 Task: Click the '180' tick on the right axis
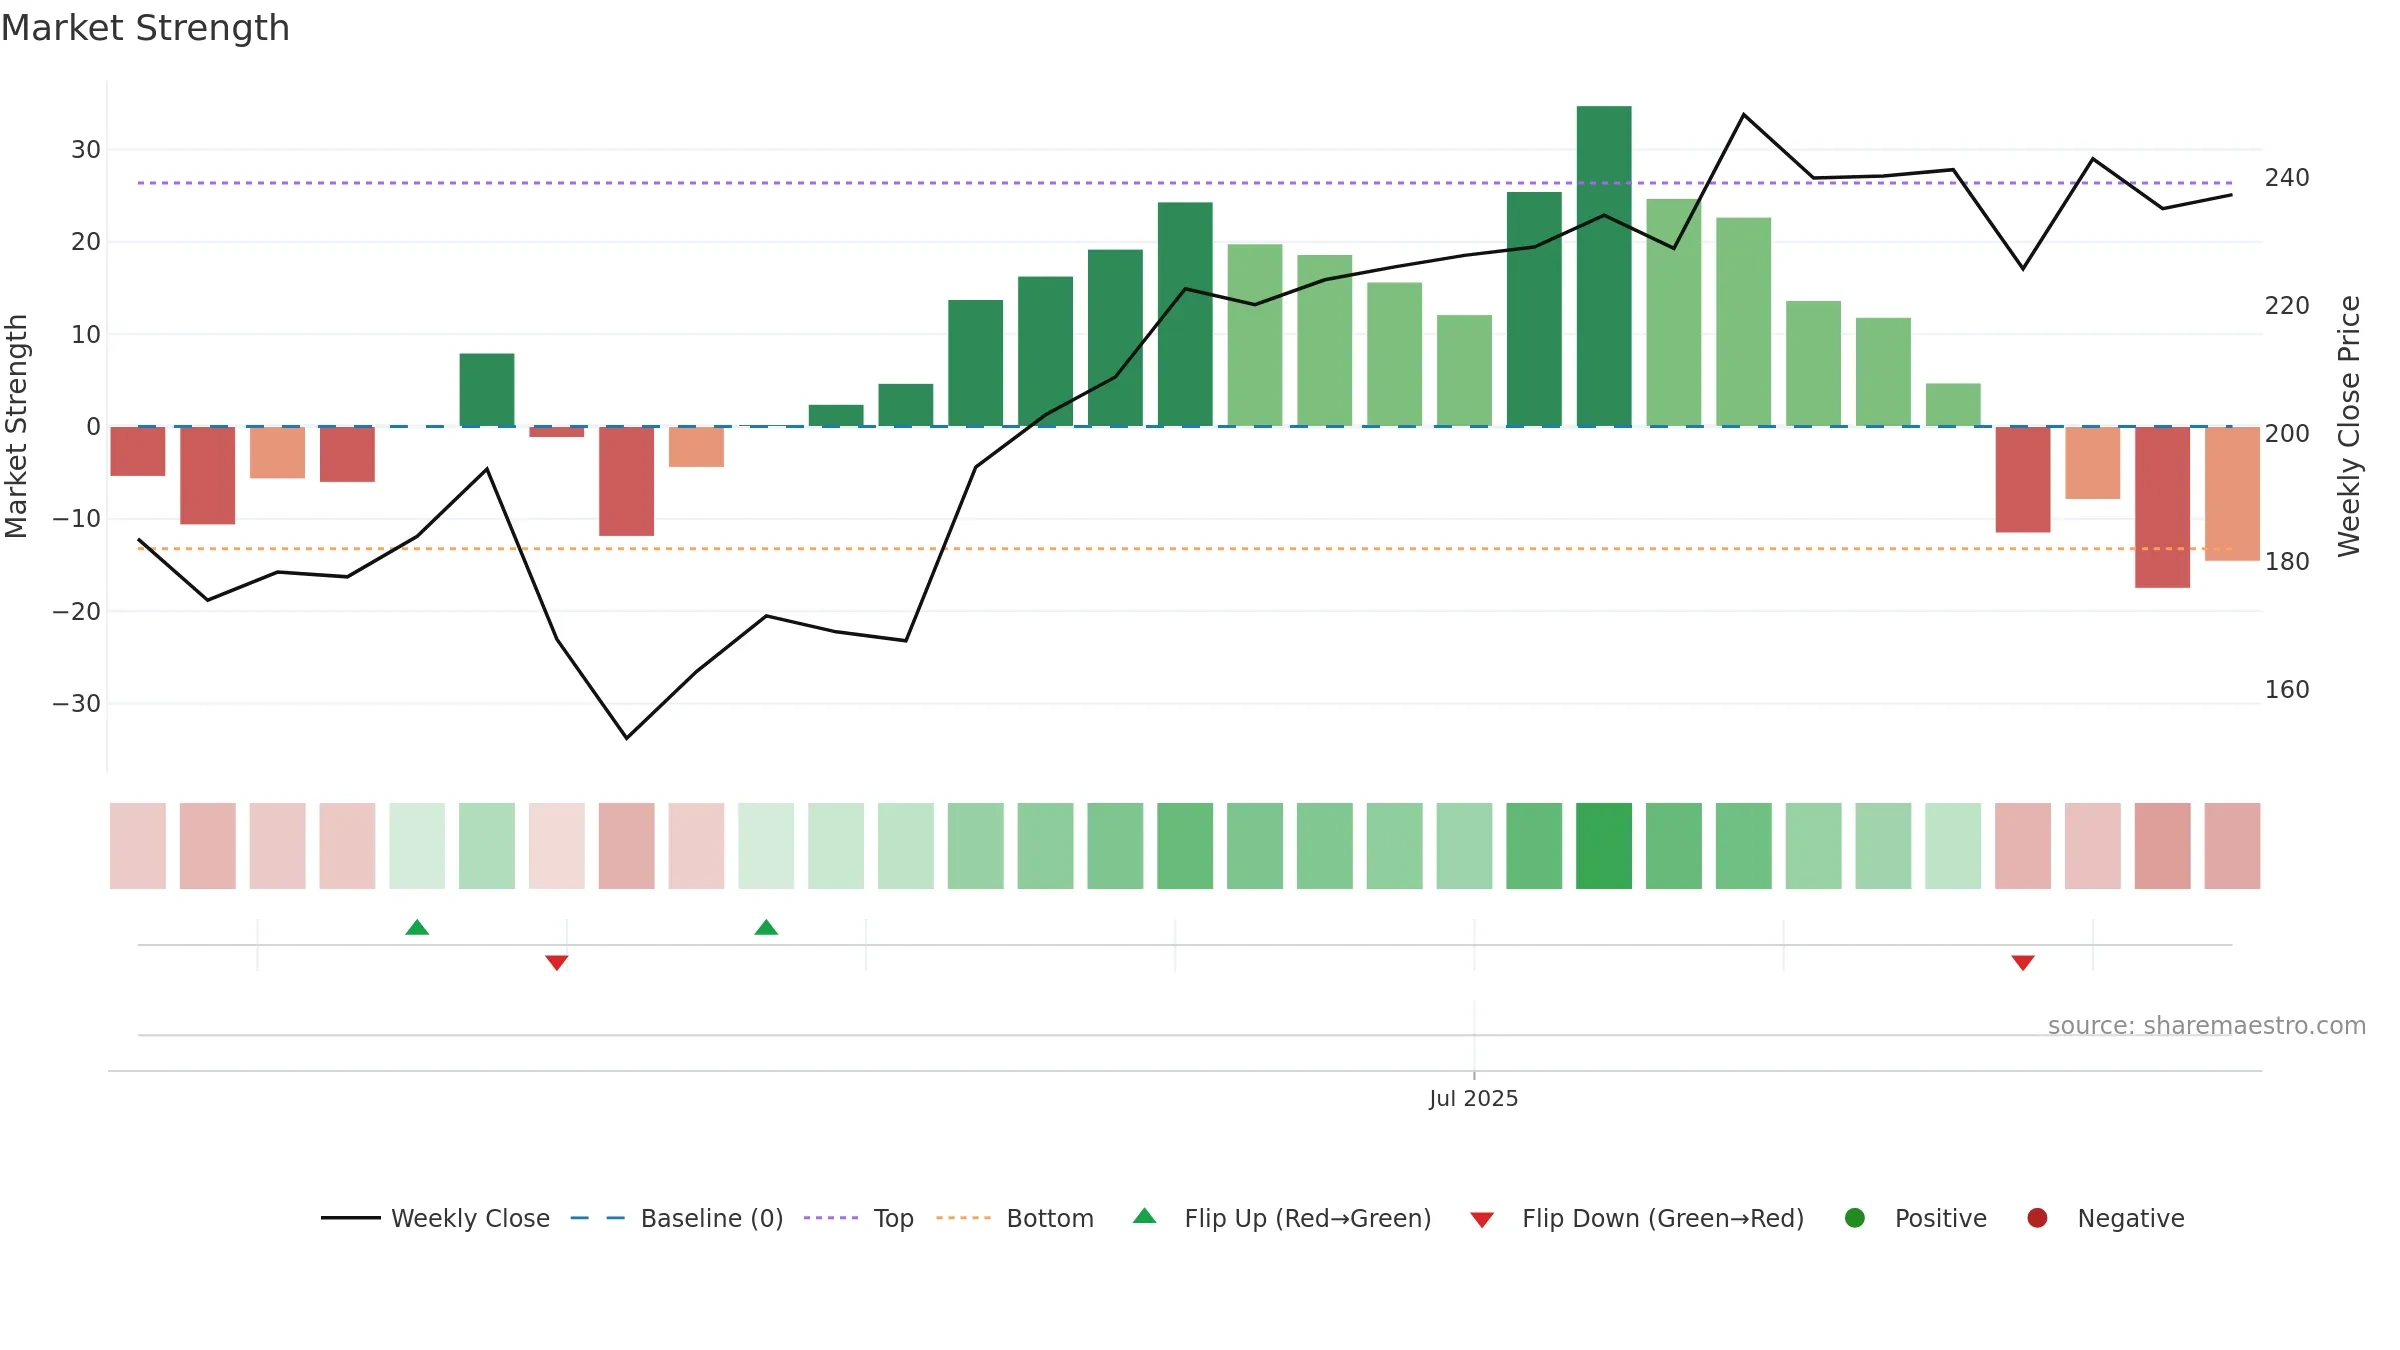pos(2287,562)
